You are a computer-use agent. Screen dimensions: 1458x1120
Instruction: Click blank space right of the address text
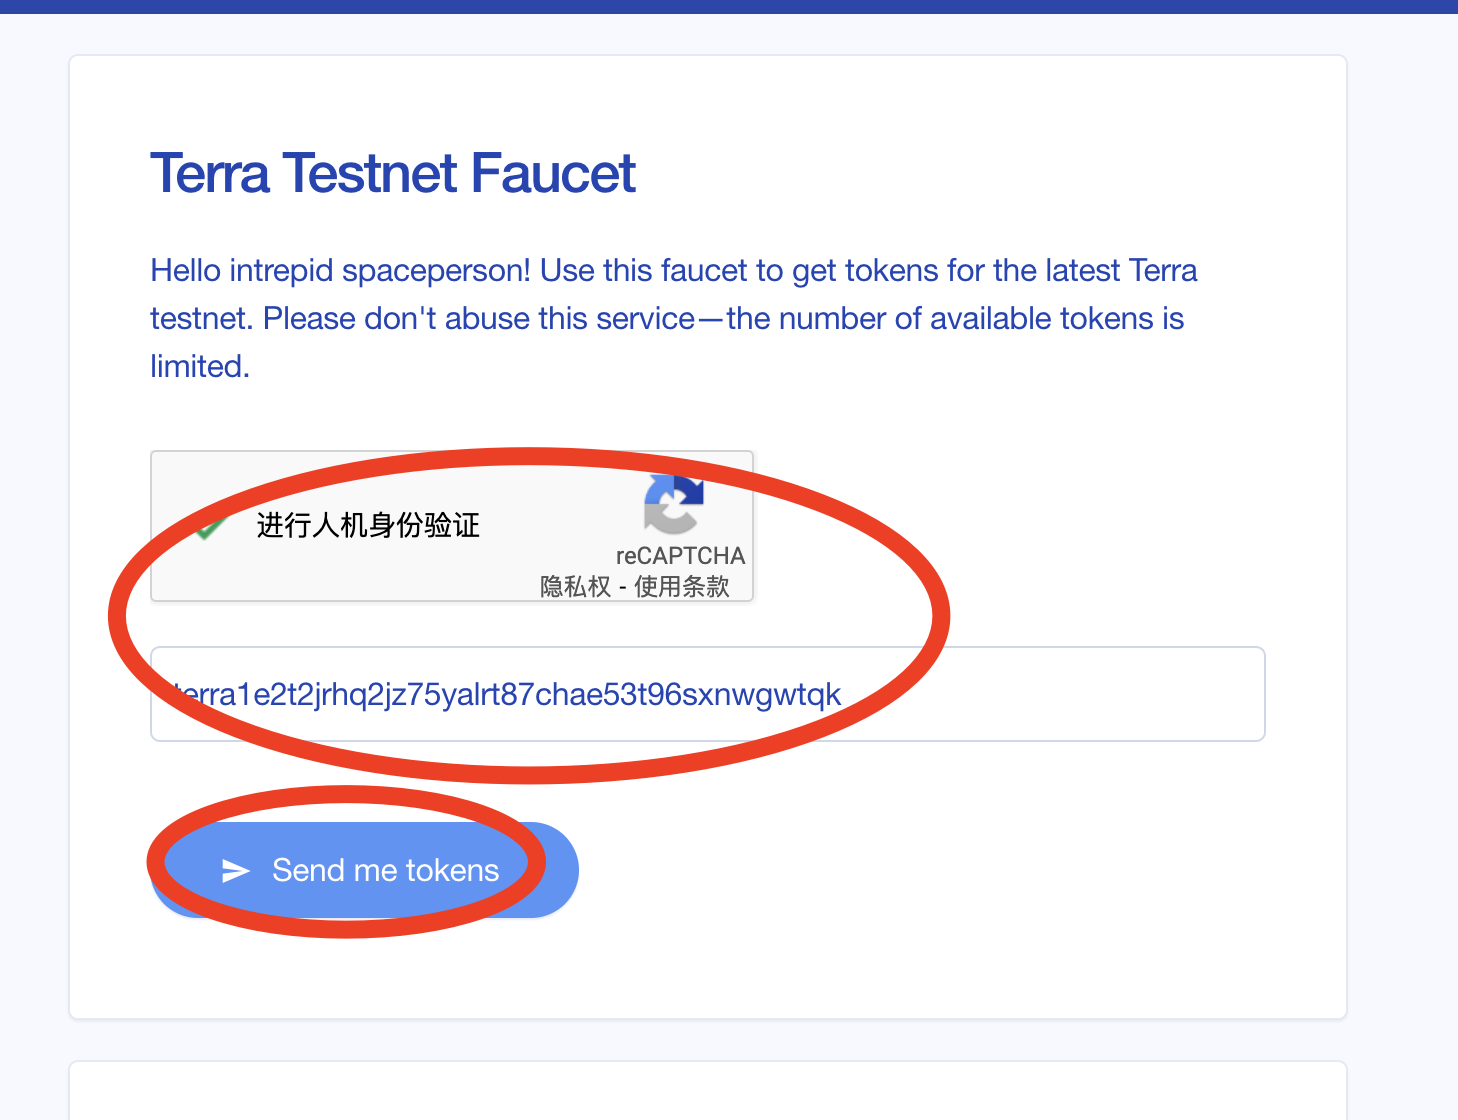tap(1050, 694)
